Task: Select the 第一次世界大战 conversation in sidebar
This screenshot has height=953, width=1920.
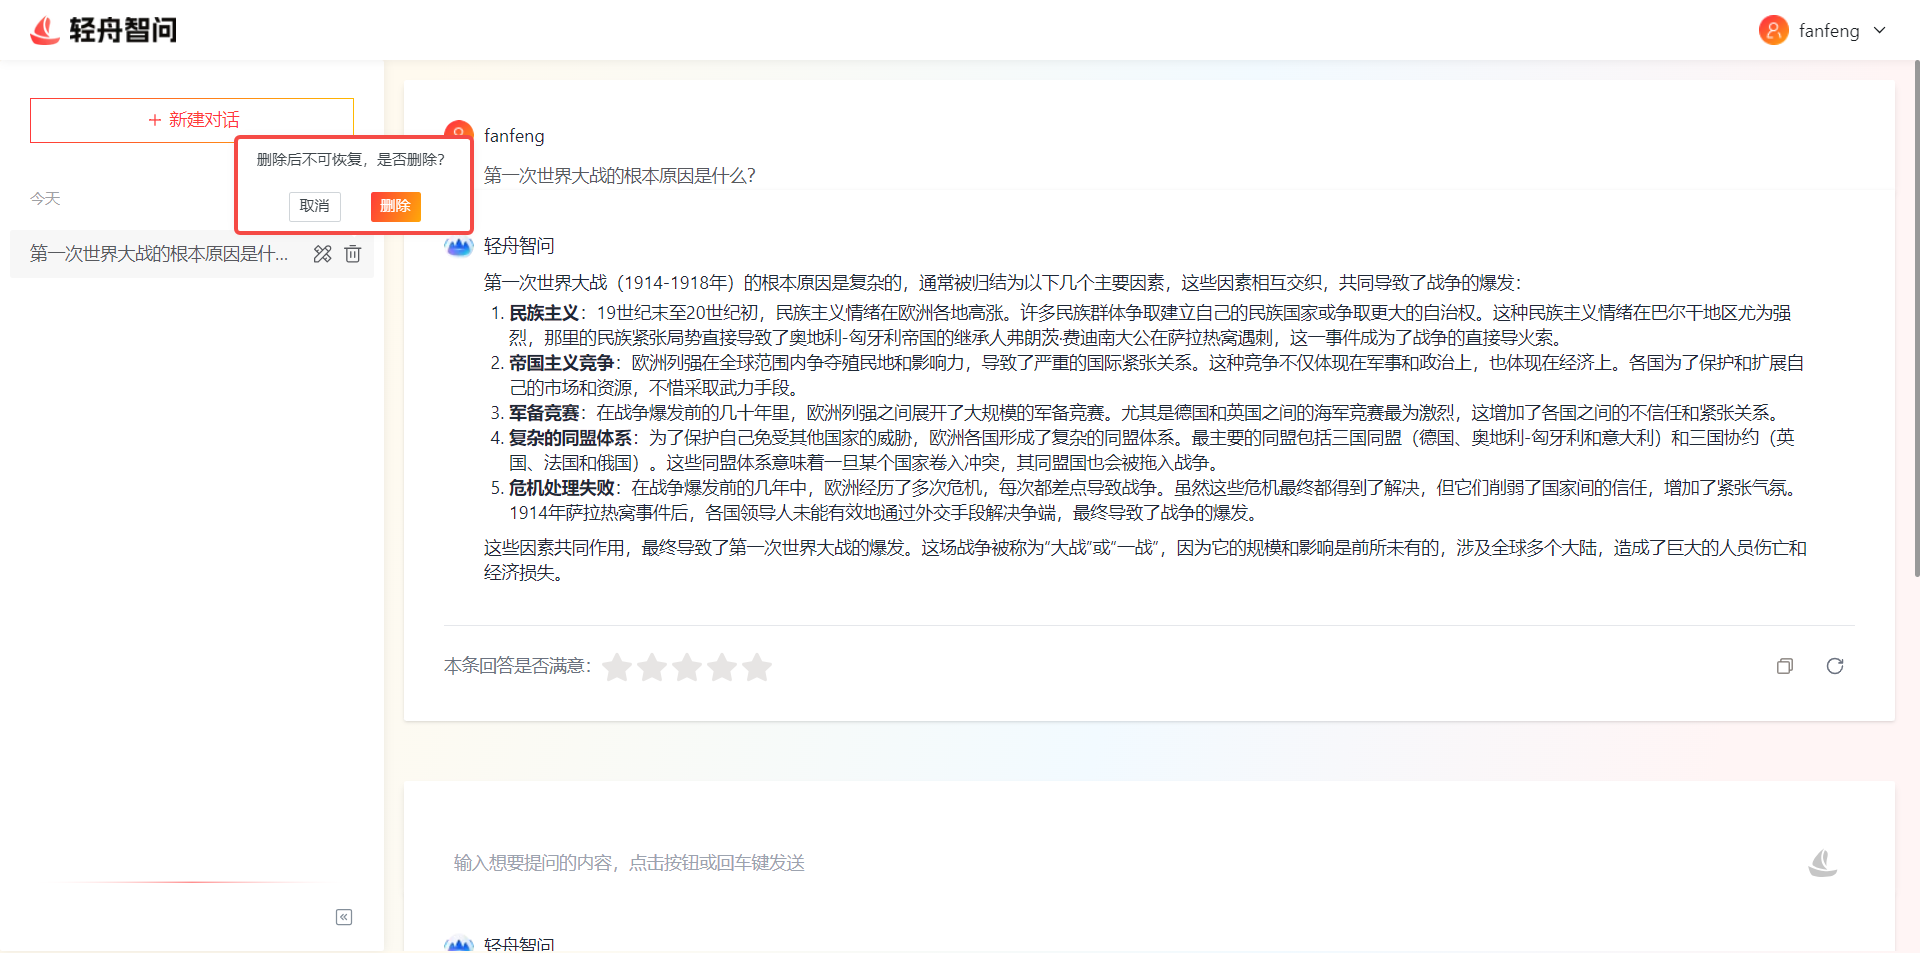Action: 160,254
